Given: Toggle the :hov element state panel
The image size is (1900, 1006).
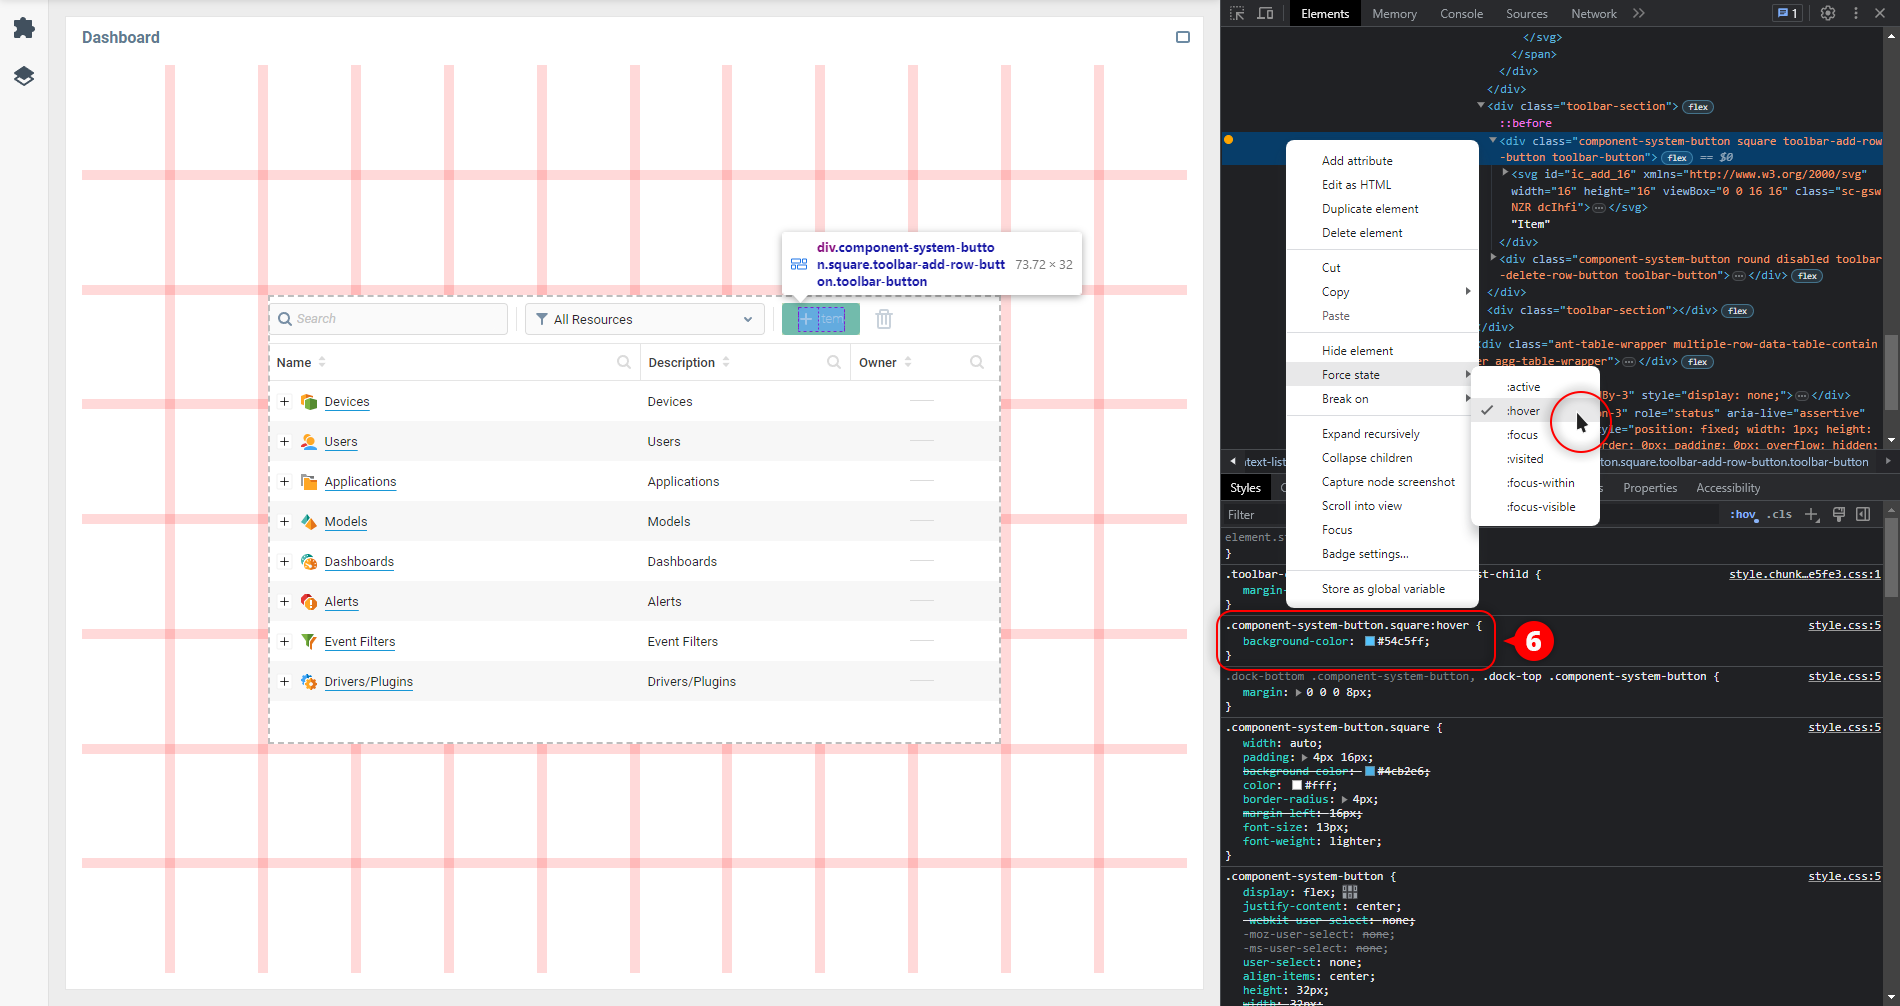Looking at the screenshot, I should [1743, 514].
